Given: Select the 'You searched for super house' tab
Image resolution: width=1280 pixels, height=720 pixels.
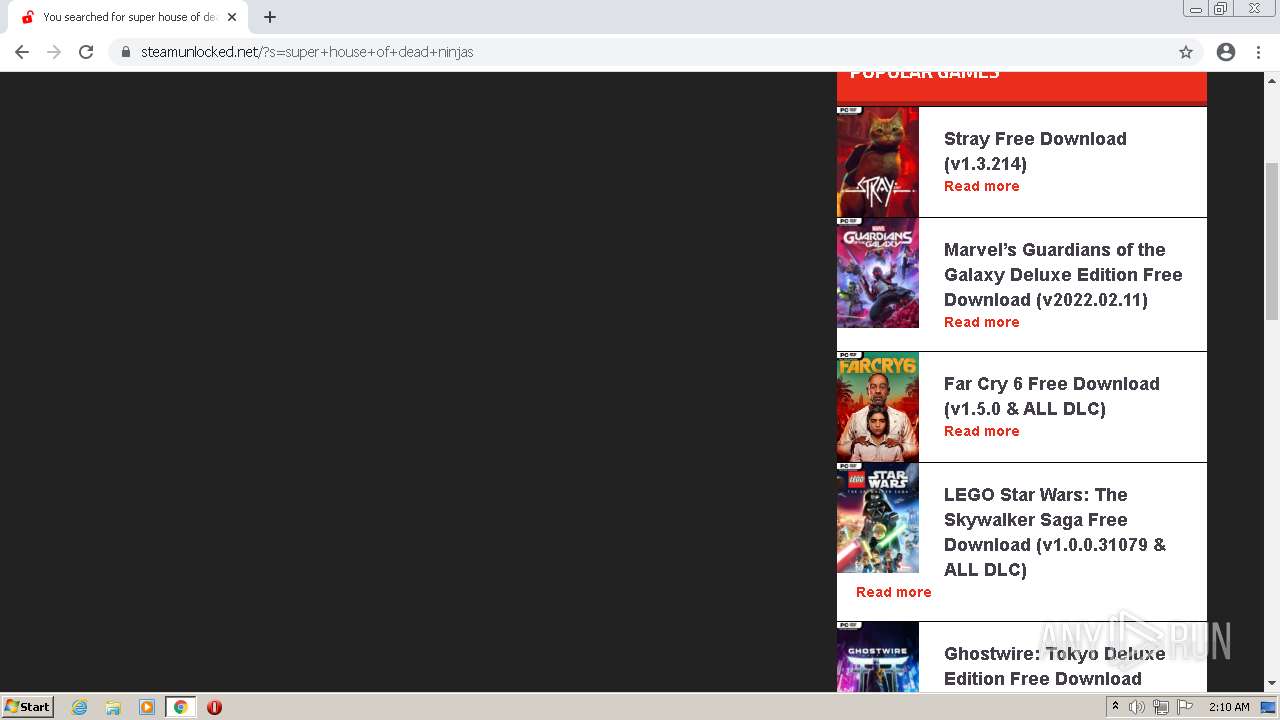Looking at the screenshot, I should 128,17.
